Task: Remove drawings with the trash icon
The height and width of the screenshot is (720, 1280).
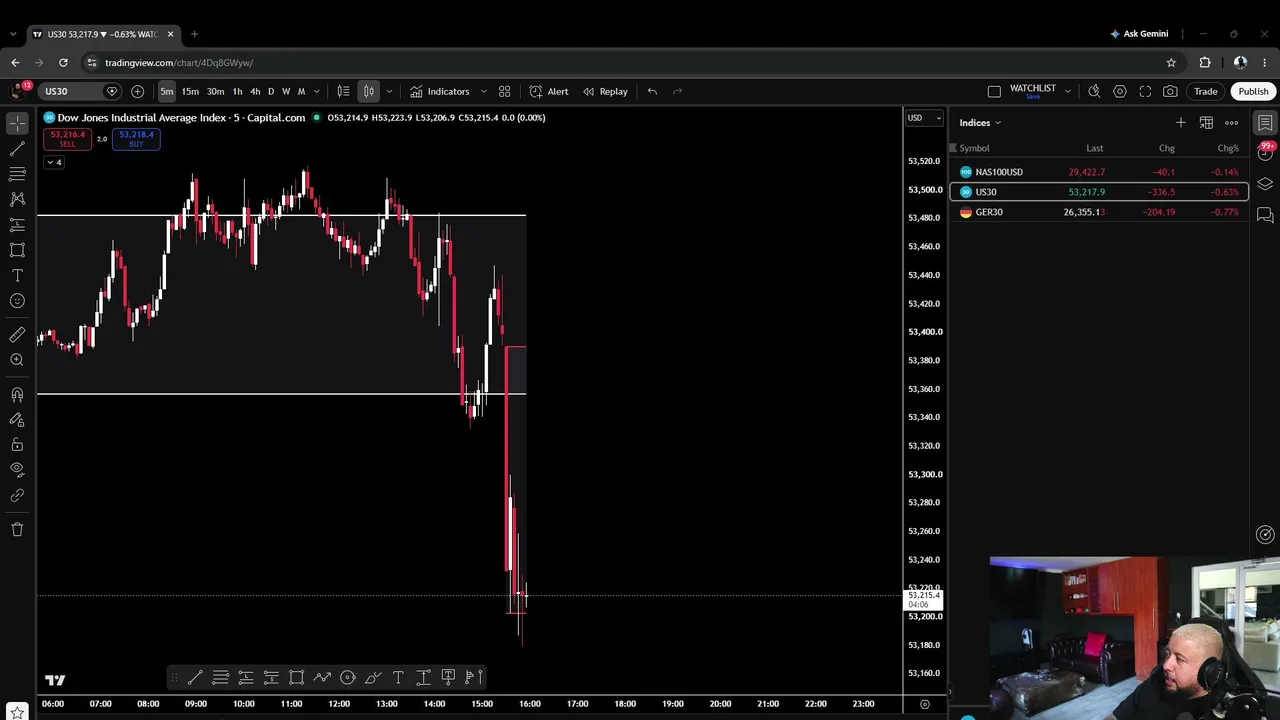Action: point(17,530)
